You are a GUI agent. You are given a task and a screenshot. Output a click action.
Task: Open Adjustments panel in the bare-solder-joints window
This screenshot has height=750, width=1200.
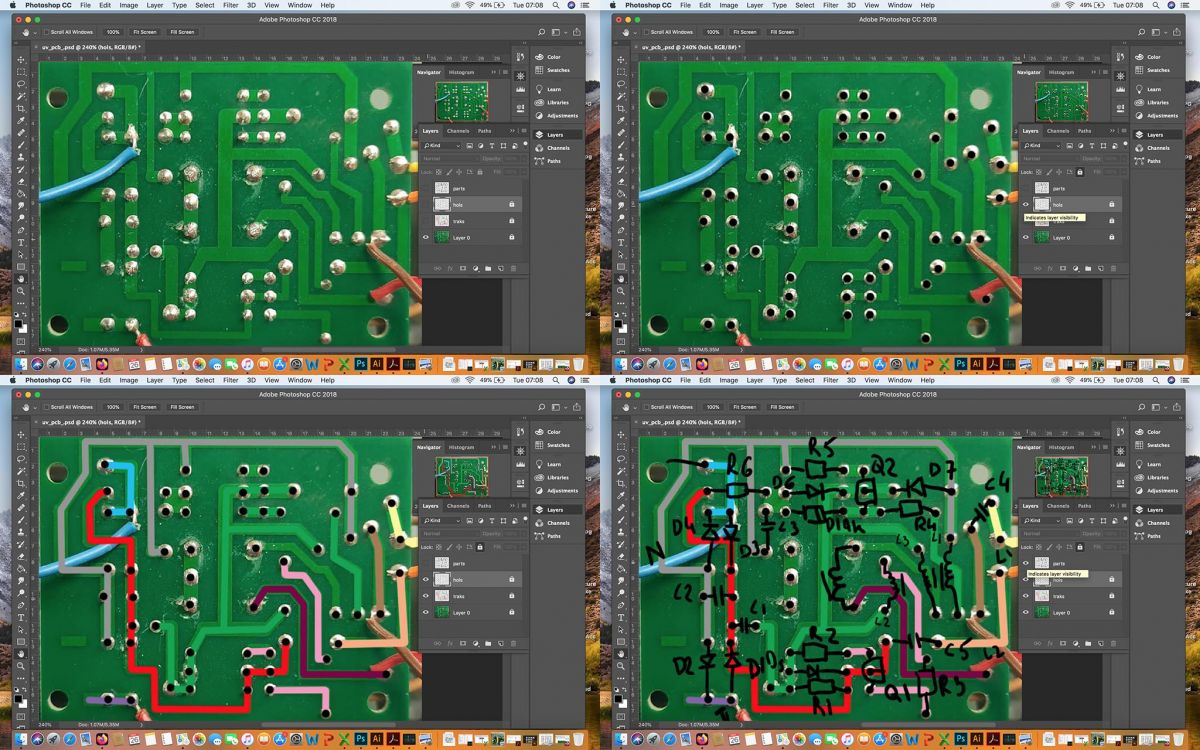click(562, 116)
